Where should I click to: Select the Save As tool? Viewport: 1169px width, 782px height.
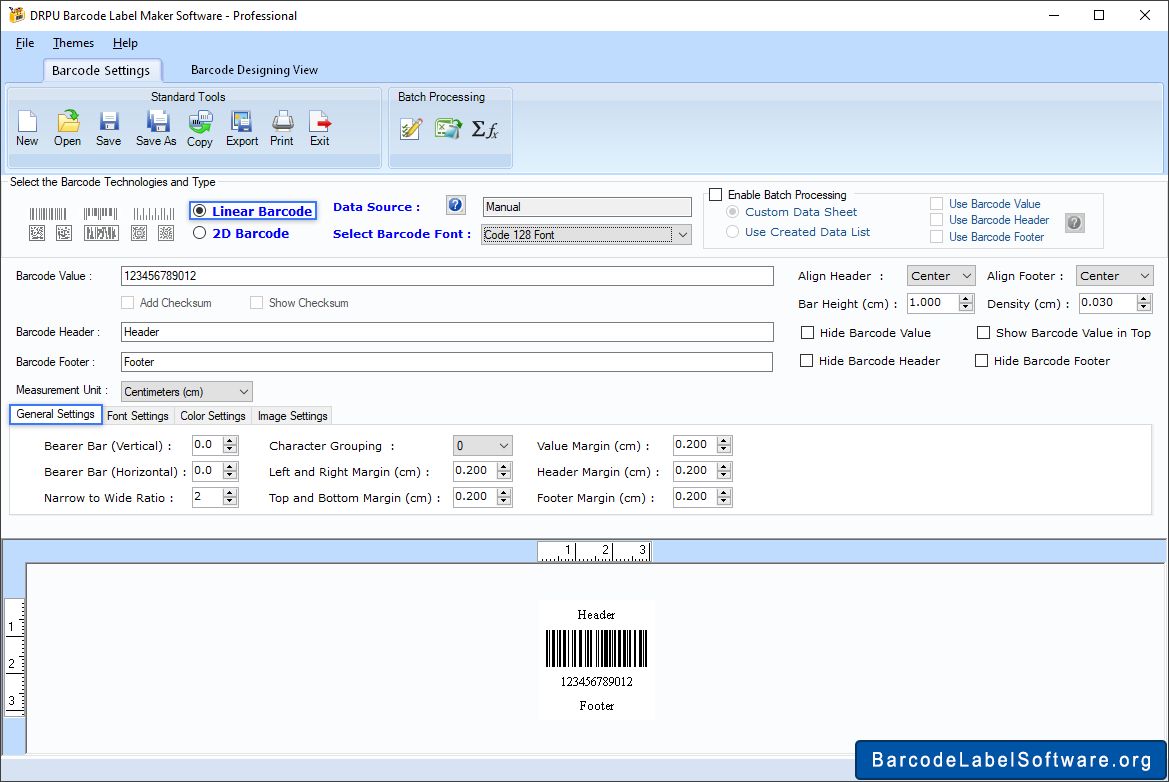tap(155, 128)
